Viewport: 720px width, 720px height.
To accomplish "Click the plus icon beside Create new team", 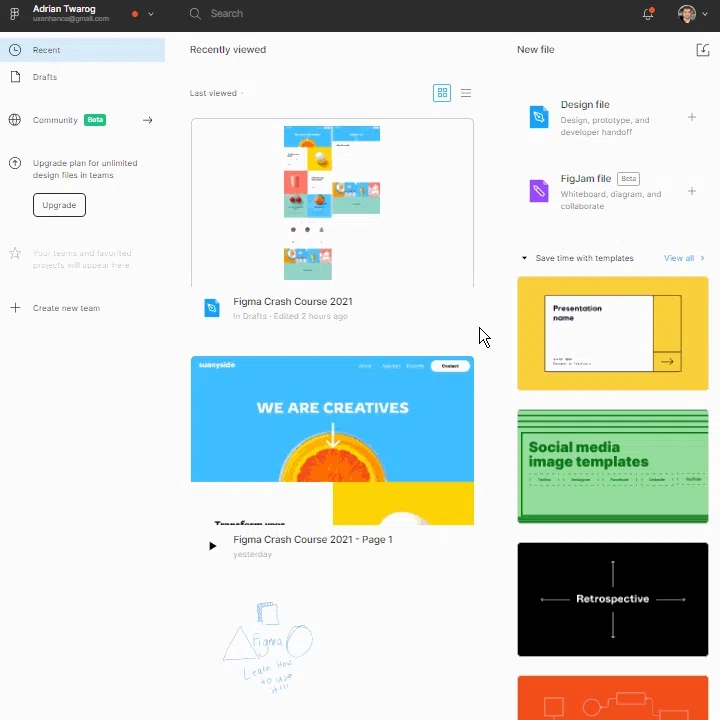I will coord(15,308).
